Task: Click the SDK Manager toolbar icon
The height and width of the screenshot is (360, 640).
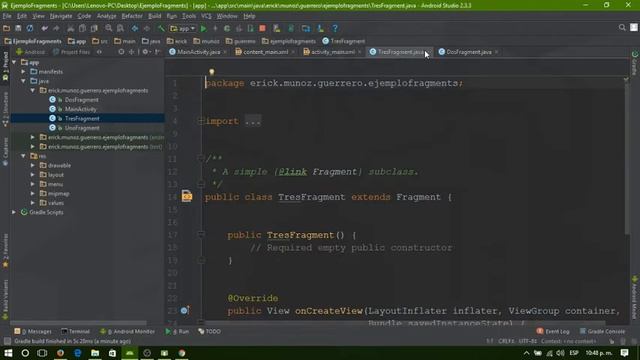Action: pyautogui.click(x=320, y=28)
